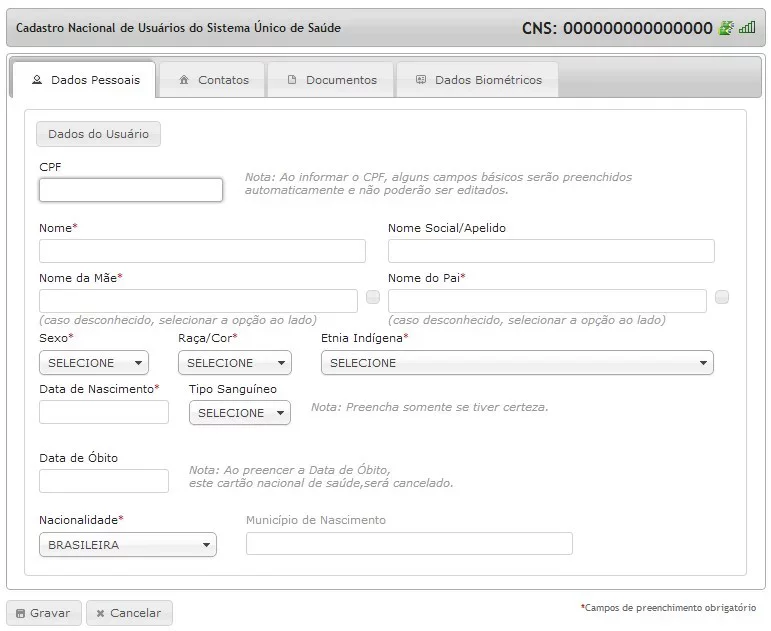Image resolution: width=771 pixels, height=631 pixels.
Task: Check unknown father checkbox beside Nome do Pai
Action: click(722, 297)
